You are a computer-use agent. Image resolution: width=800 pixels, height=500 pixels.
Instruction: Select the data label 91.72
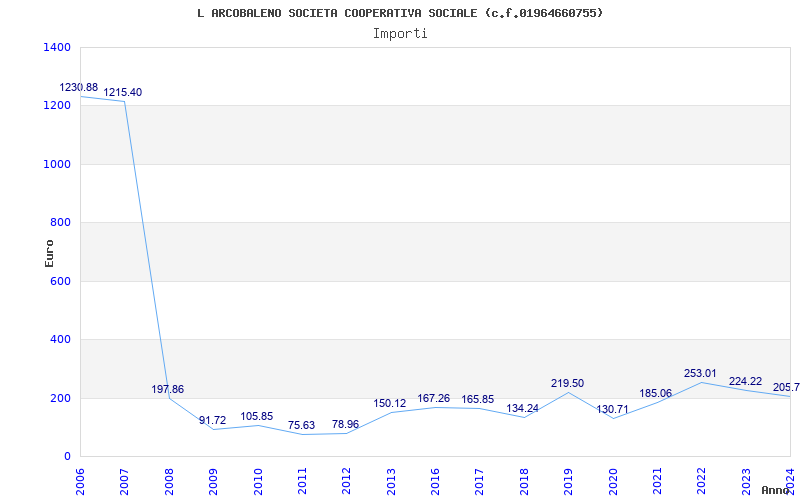coord(212,420)
